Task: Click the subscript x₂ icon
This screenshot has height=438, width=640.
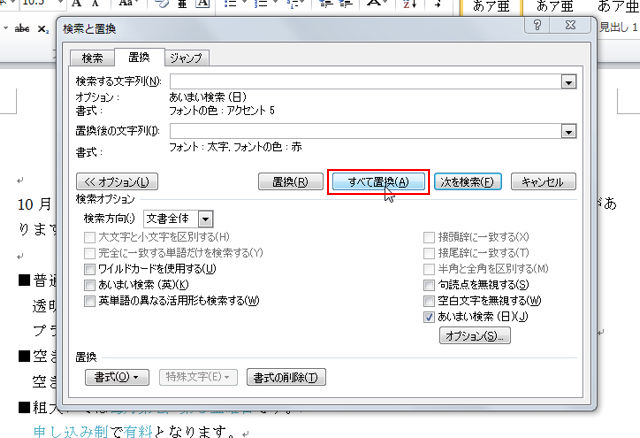Action: tap(43, 29)
